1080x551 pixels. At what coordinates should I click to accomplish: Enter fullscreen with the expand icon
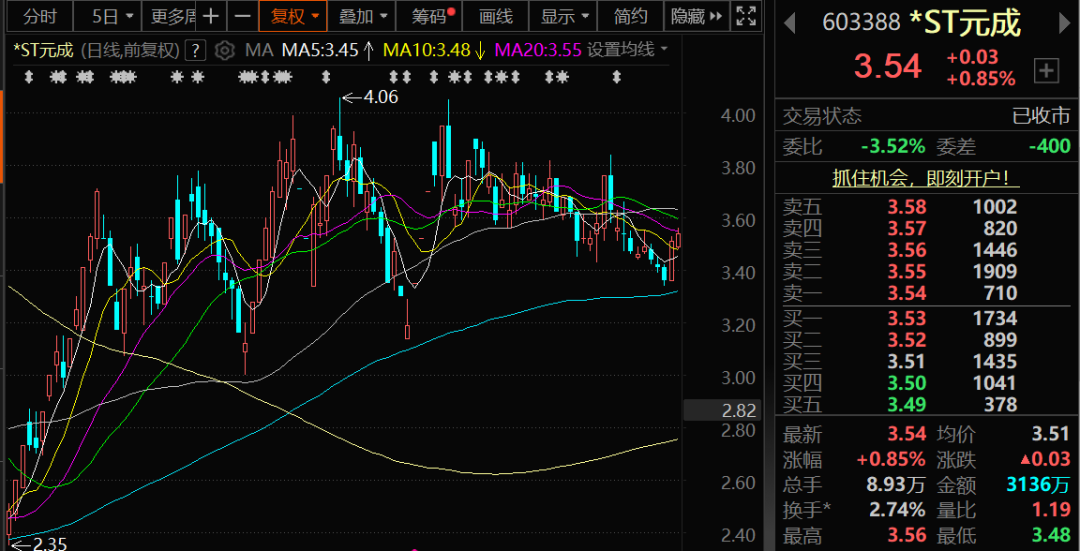click(x=745, y=17)
